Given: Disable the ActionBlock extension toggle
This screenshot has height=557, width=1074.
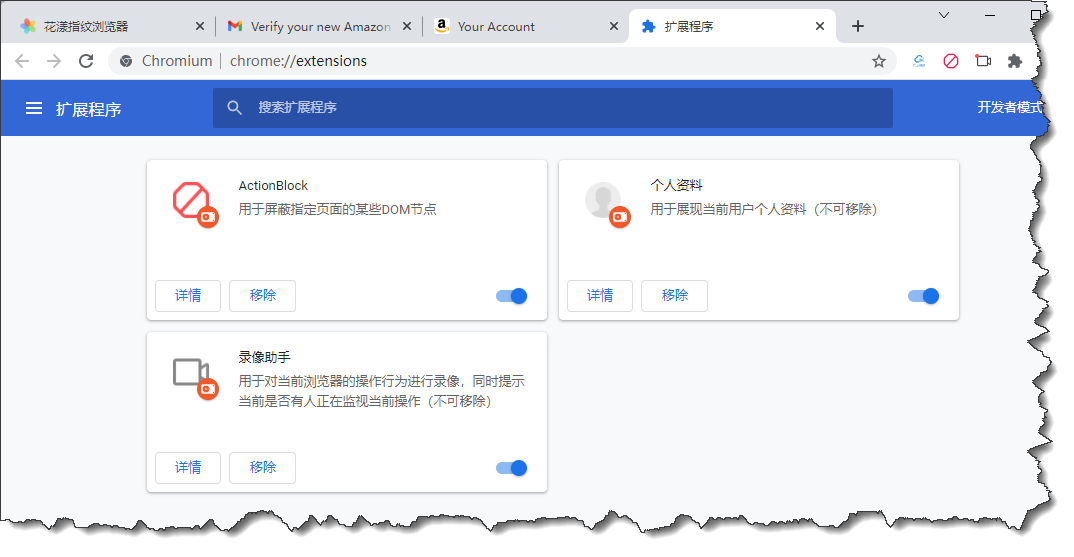Looking at the screenshot, I should pos(512,296).
